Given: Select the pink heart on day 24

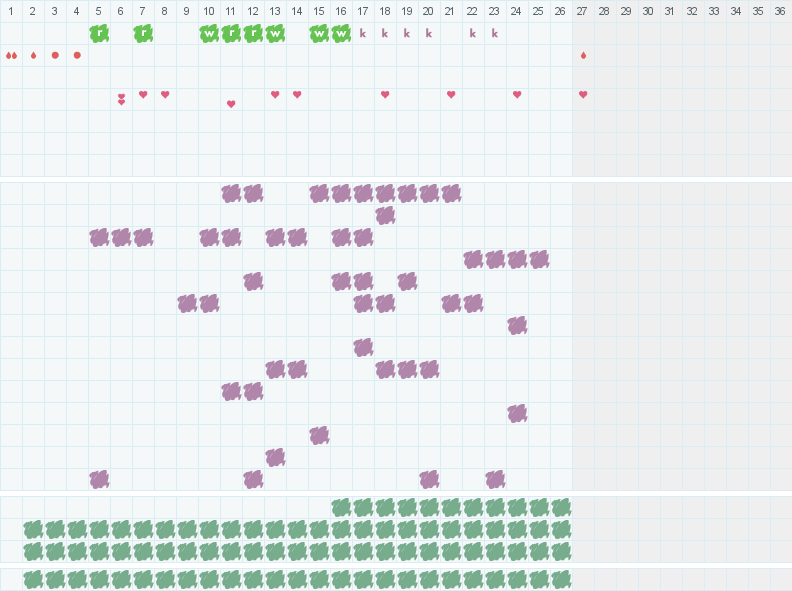Looking at the screenshot, I should 517,94.
